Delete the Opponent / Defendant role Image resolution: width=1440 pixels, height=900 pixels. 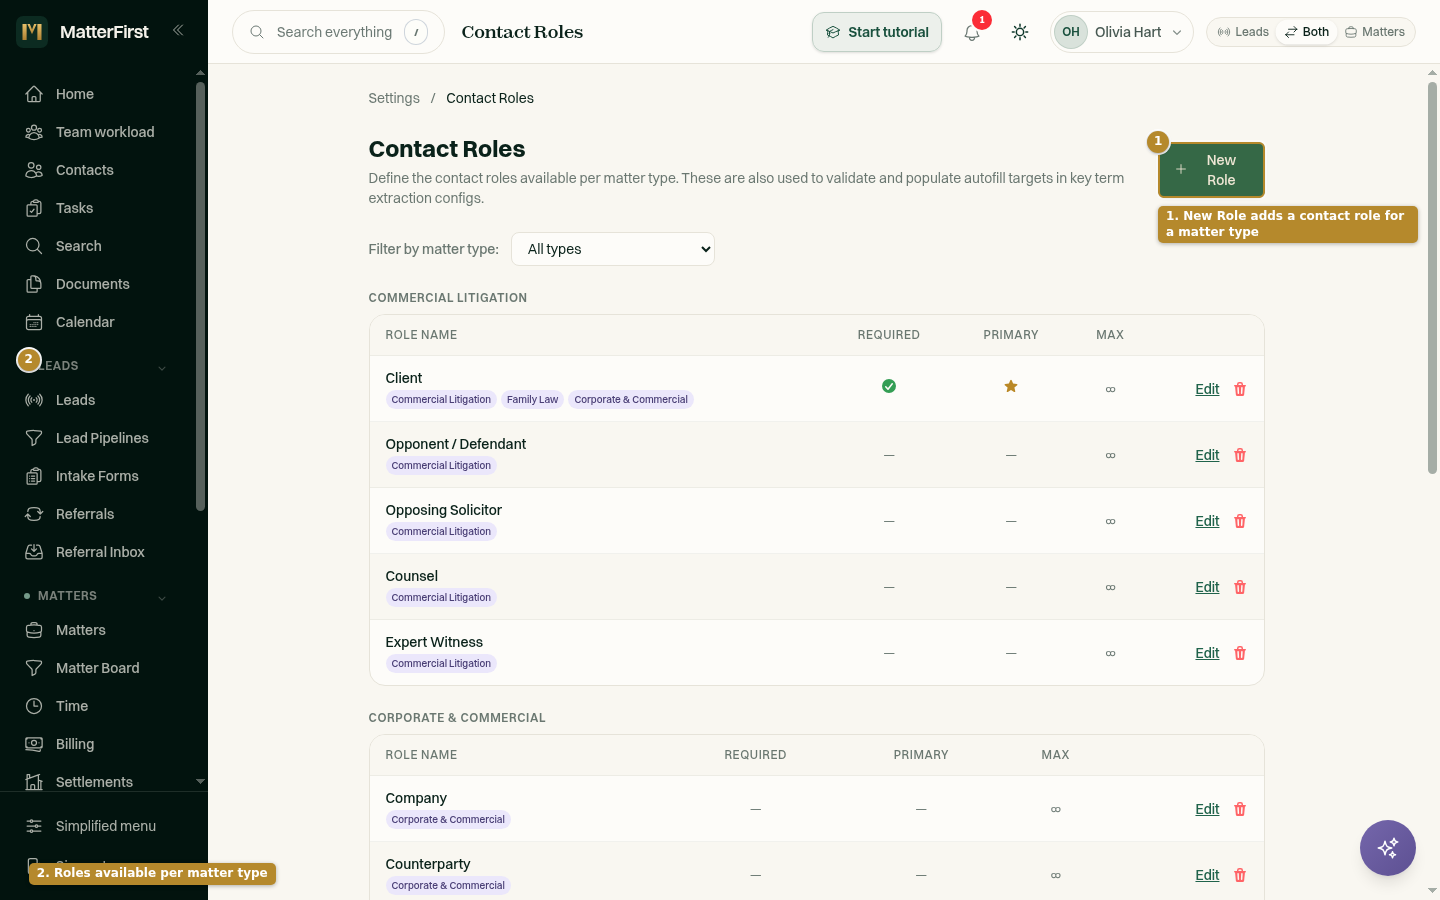(x=1240, y=455)
